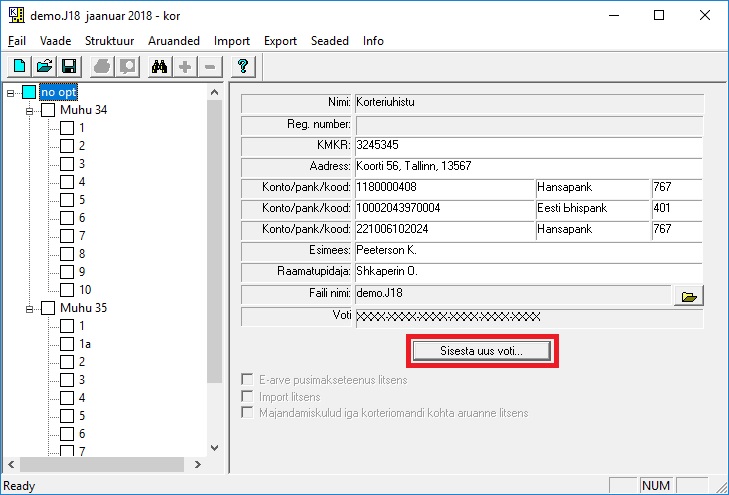The height and width of the screenshot is (495, 729).
Task: Tick the Muhu 35 checkbox
Action: coord(48,308)
